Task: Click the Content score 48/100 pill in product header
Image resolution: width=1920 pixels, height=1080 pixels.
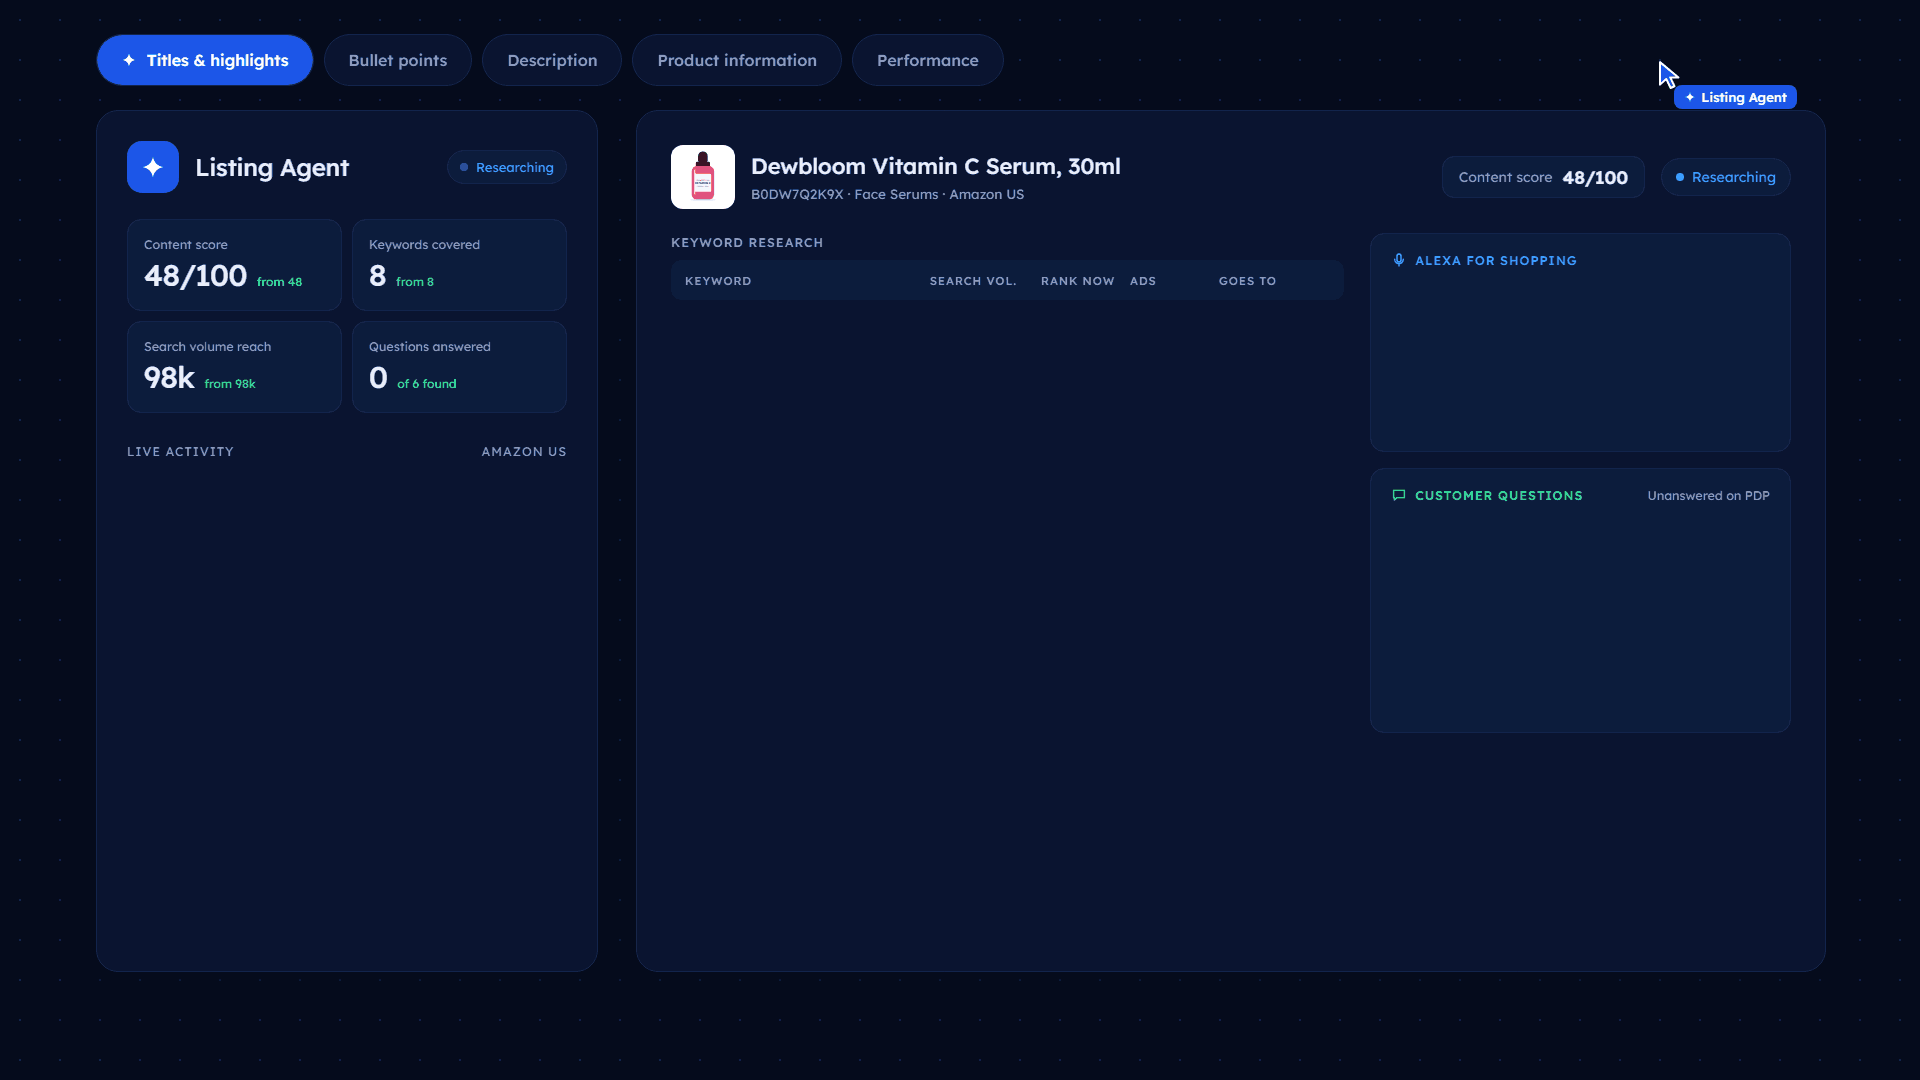Action: point(1543,177)
